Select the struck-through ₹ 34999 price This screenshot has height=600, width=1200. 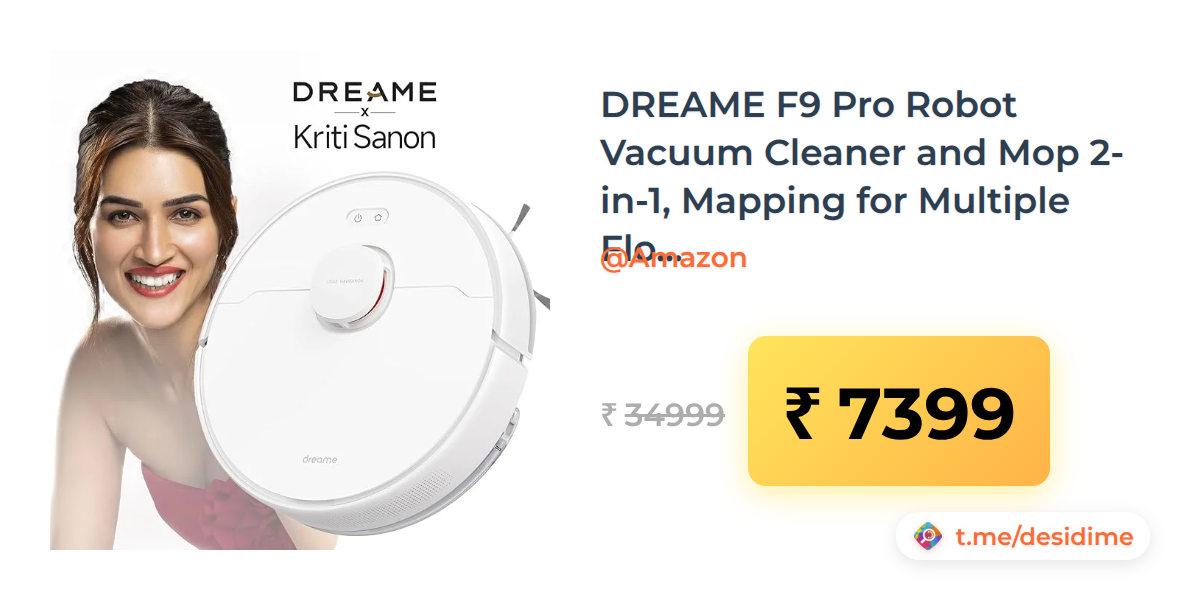click(x=663, y=414)
